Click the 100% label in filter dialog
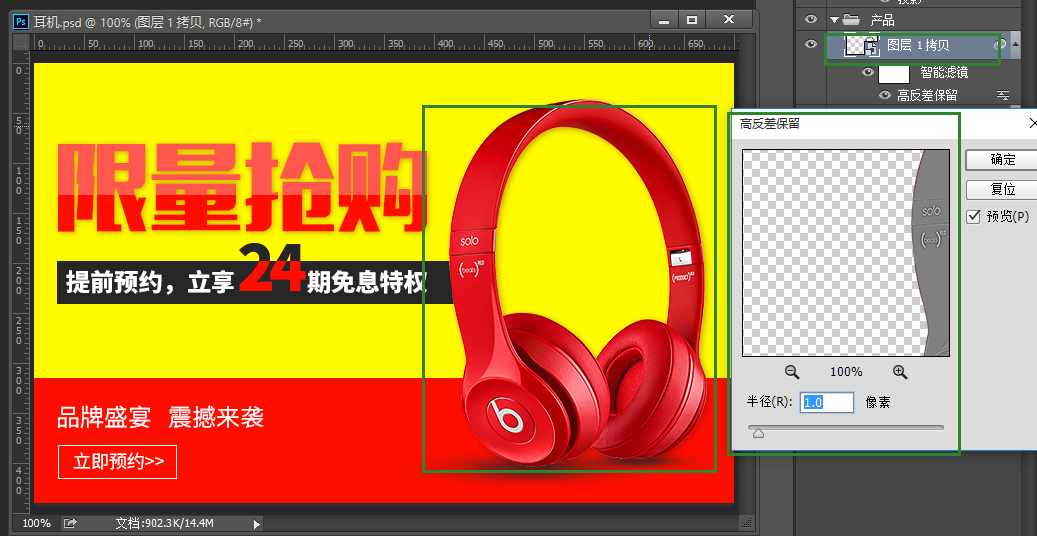Screen dimensions: 1037x536 coord(846,372)
